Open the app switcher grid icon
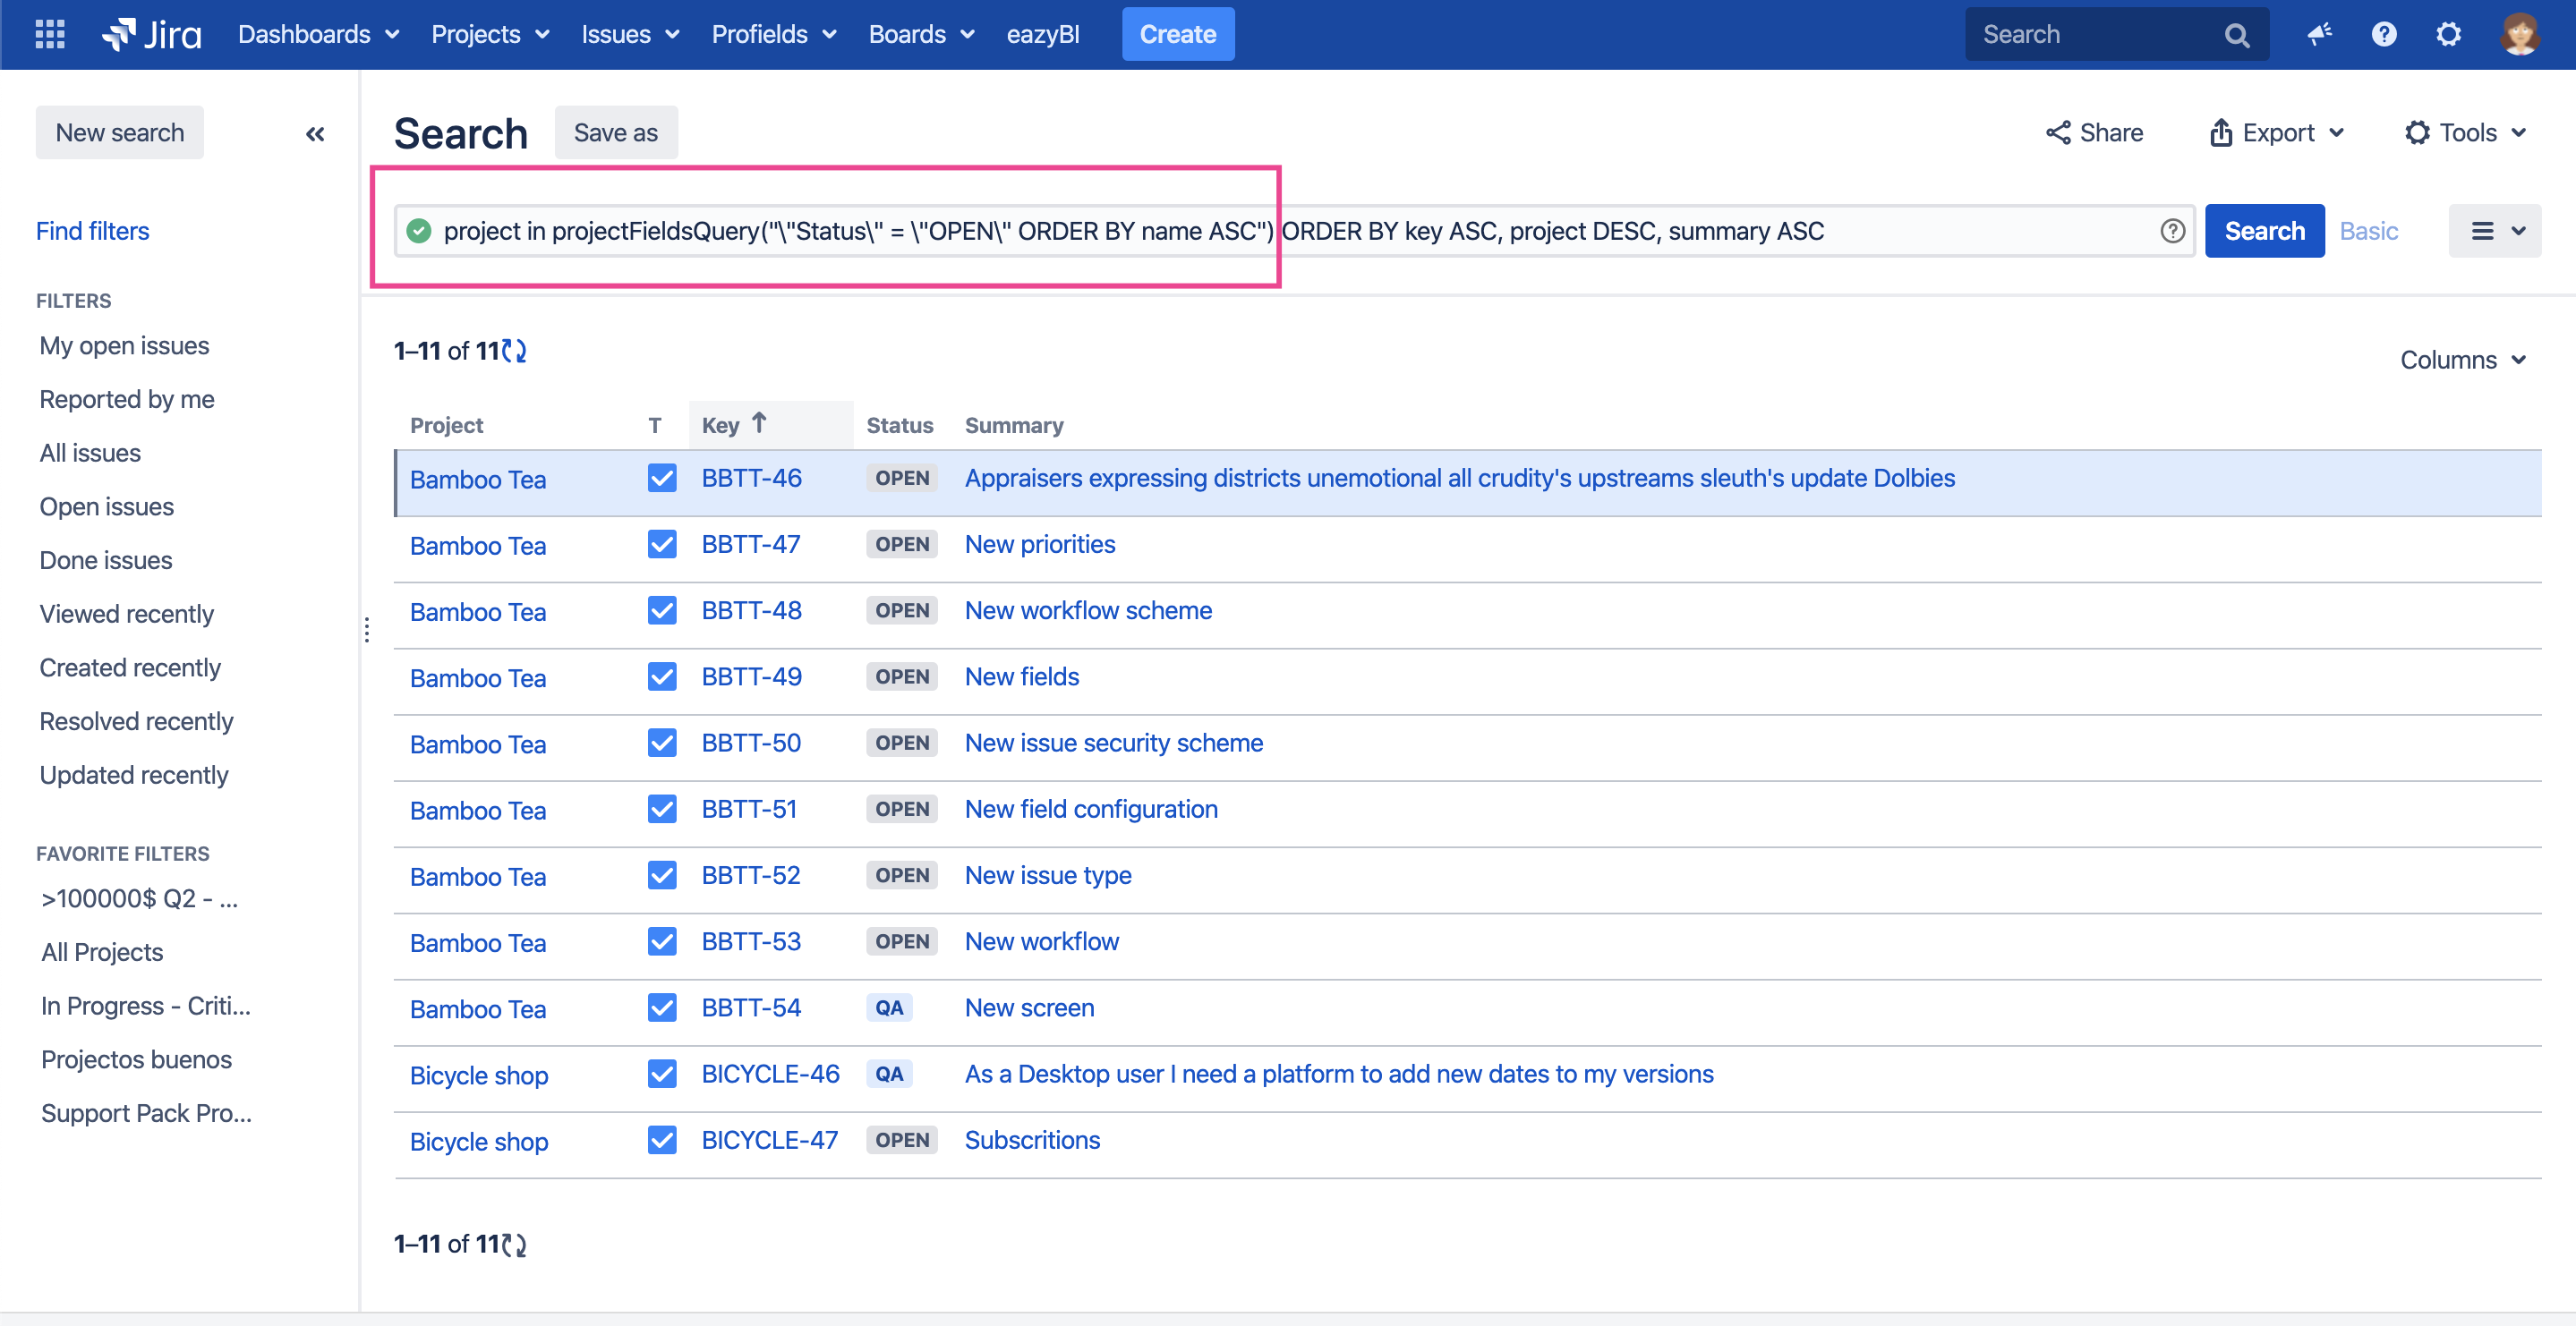 click(x=49, y=34)
